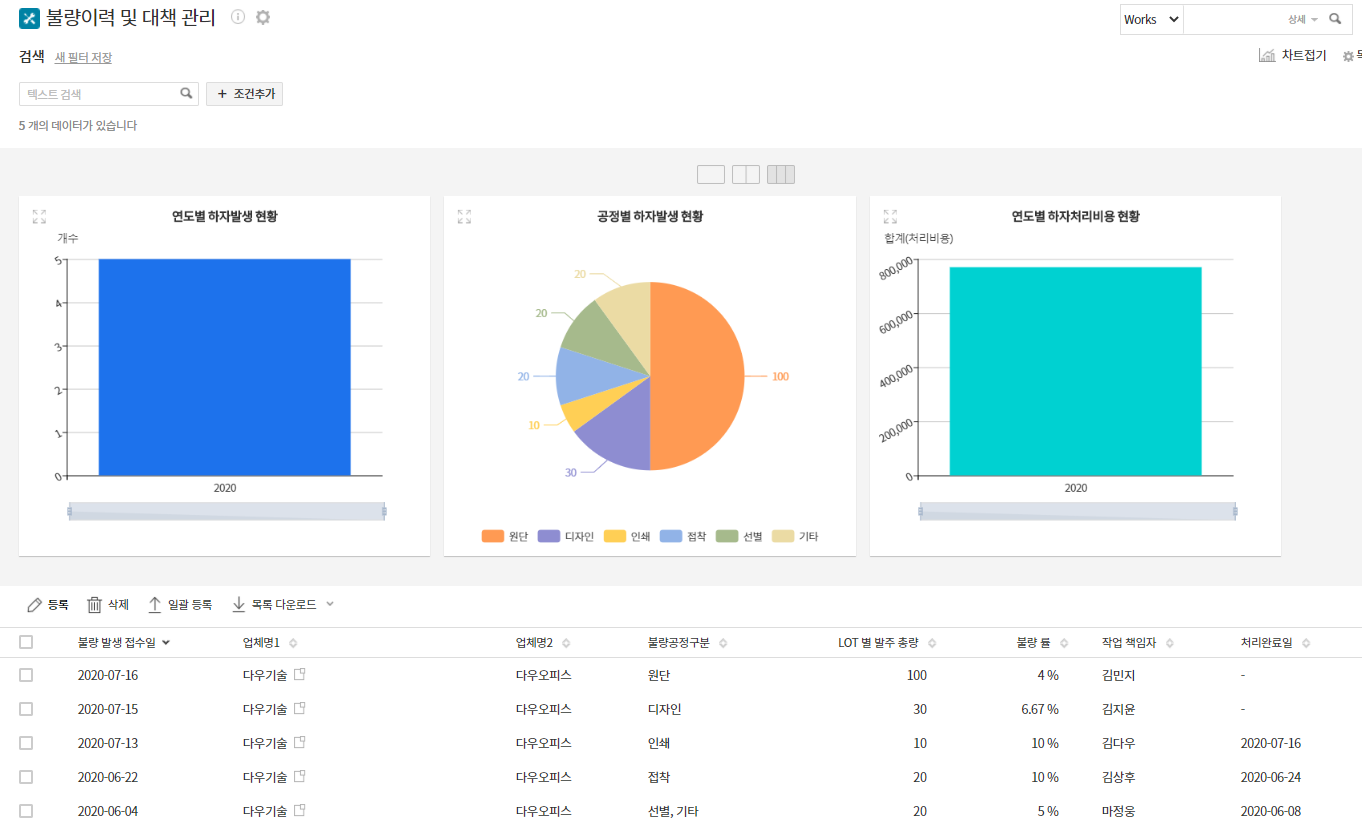Open the 목록 다운로드 dropdown arrow
The image size is (1362, 840).
(330, 604)
